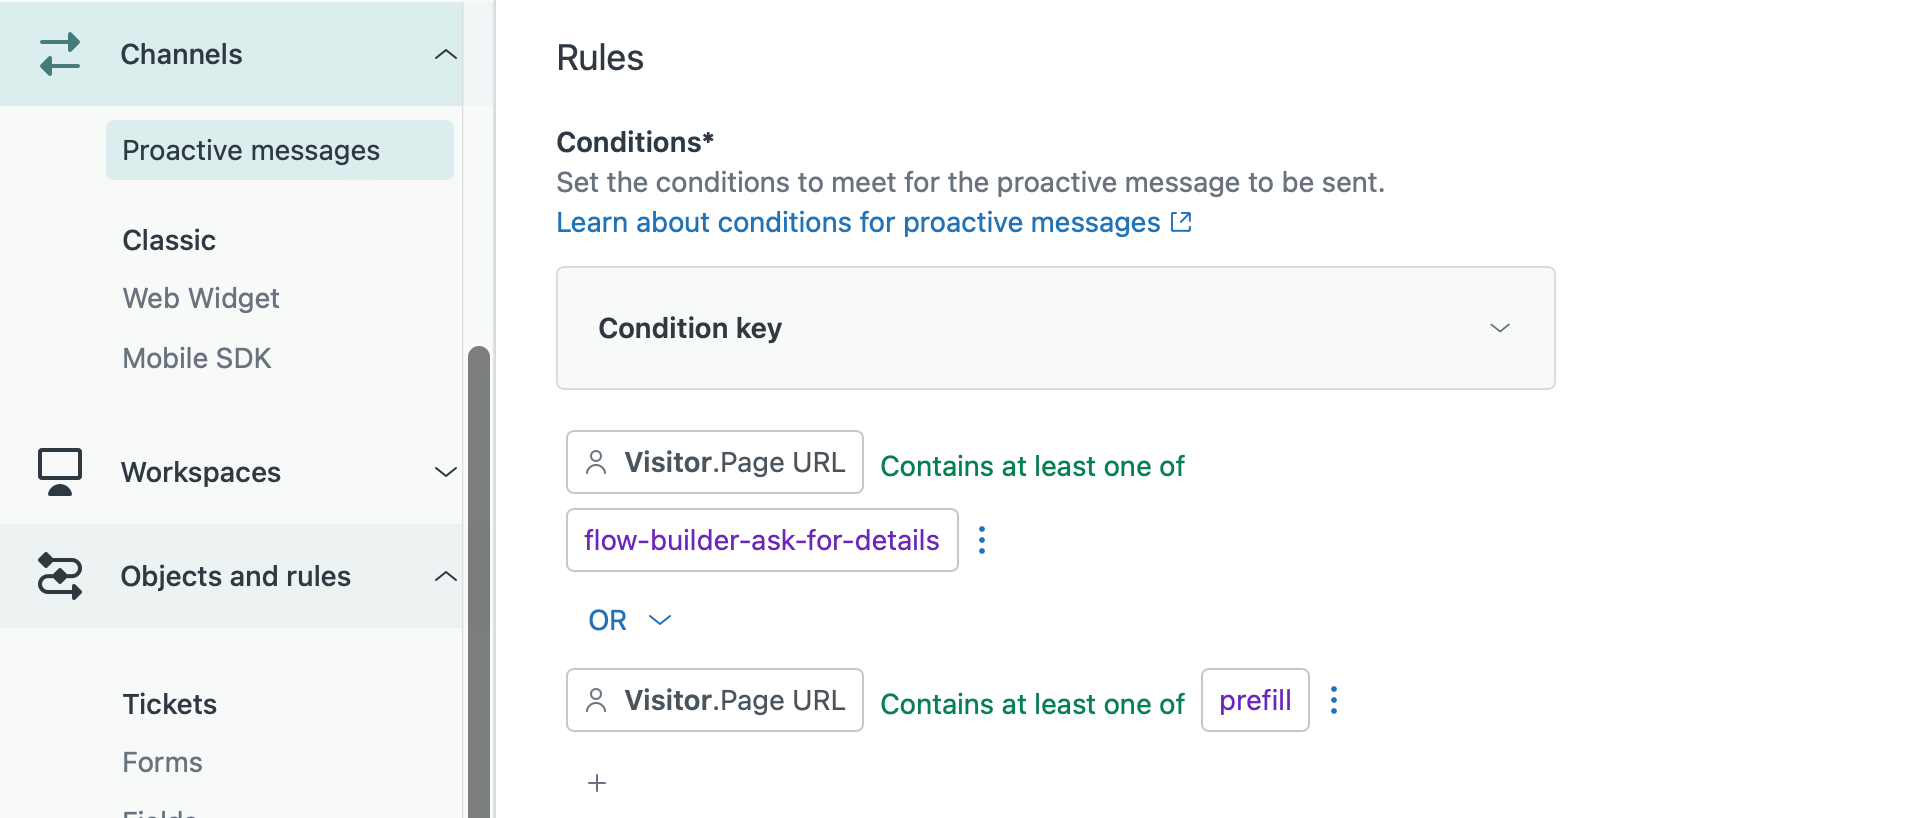Expand the Workspaces section

445,472
